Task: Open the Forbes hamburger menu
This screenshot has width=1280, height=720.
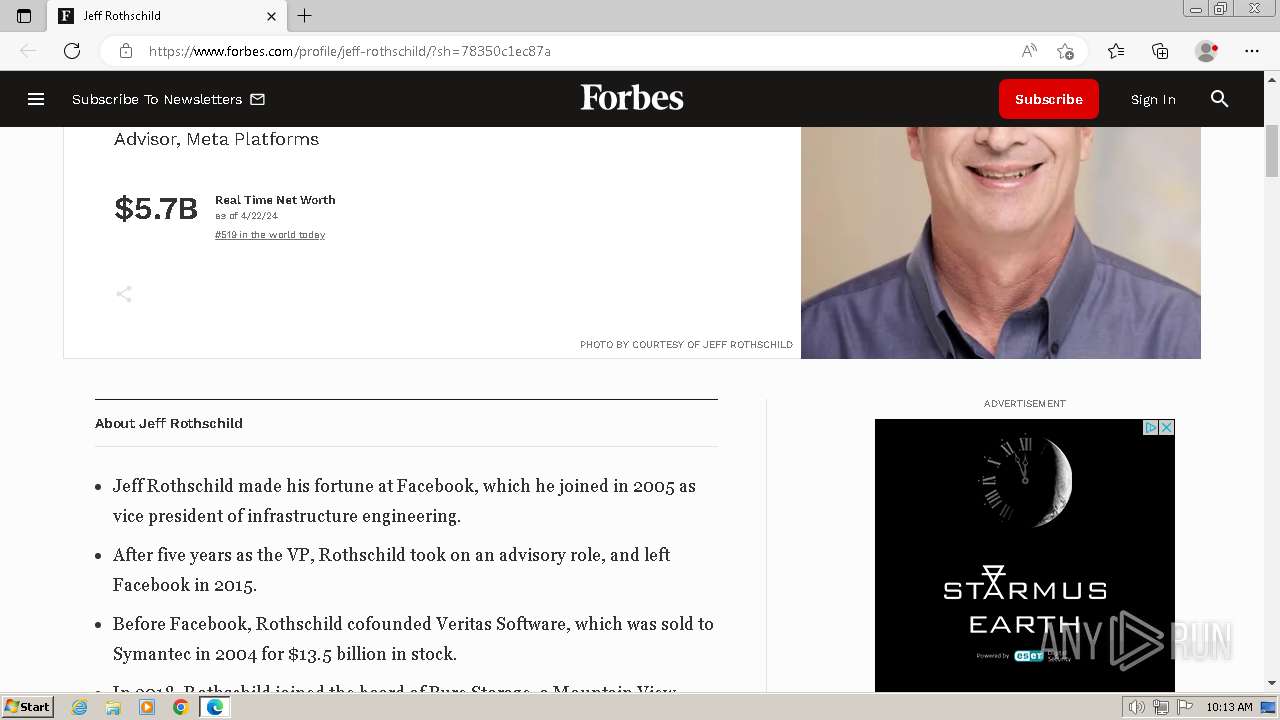Action: [x=36, y=99]
